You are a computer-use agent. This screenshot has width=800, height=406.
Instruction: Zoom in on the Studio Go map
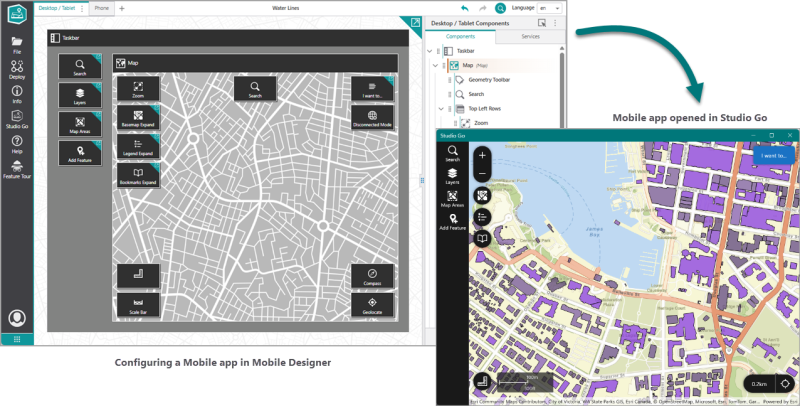482,156
